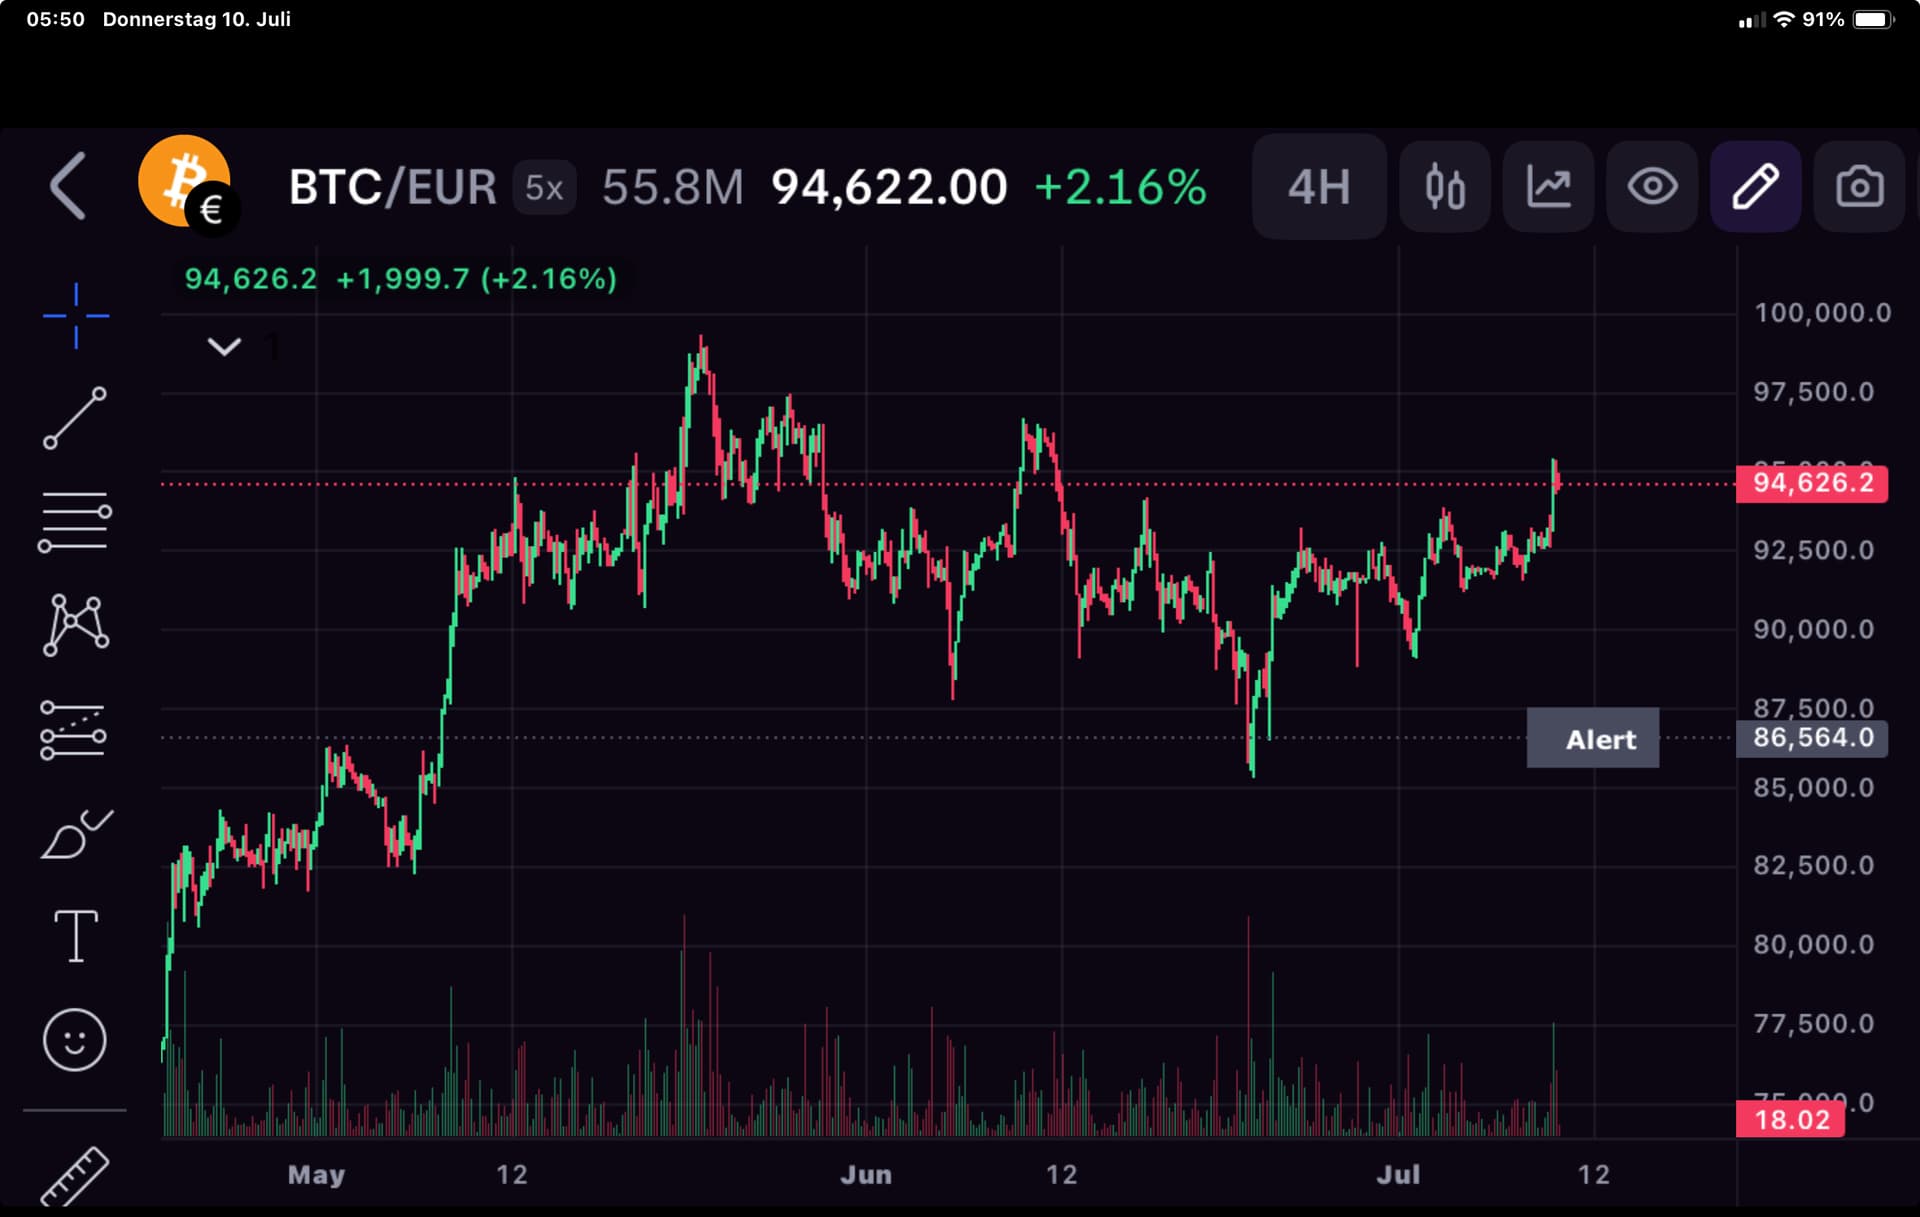Select the trend line drawing tool
Image resolution: width=1920 pixels, height=1217 pixels.
tap(75, 417)
